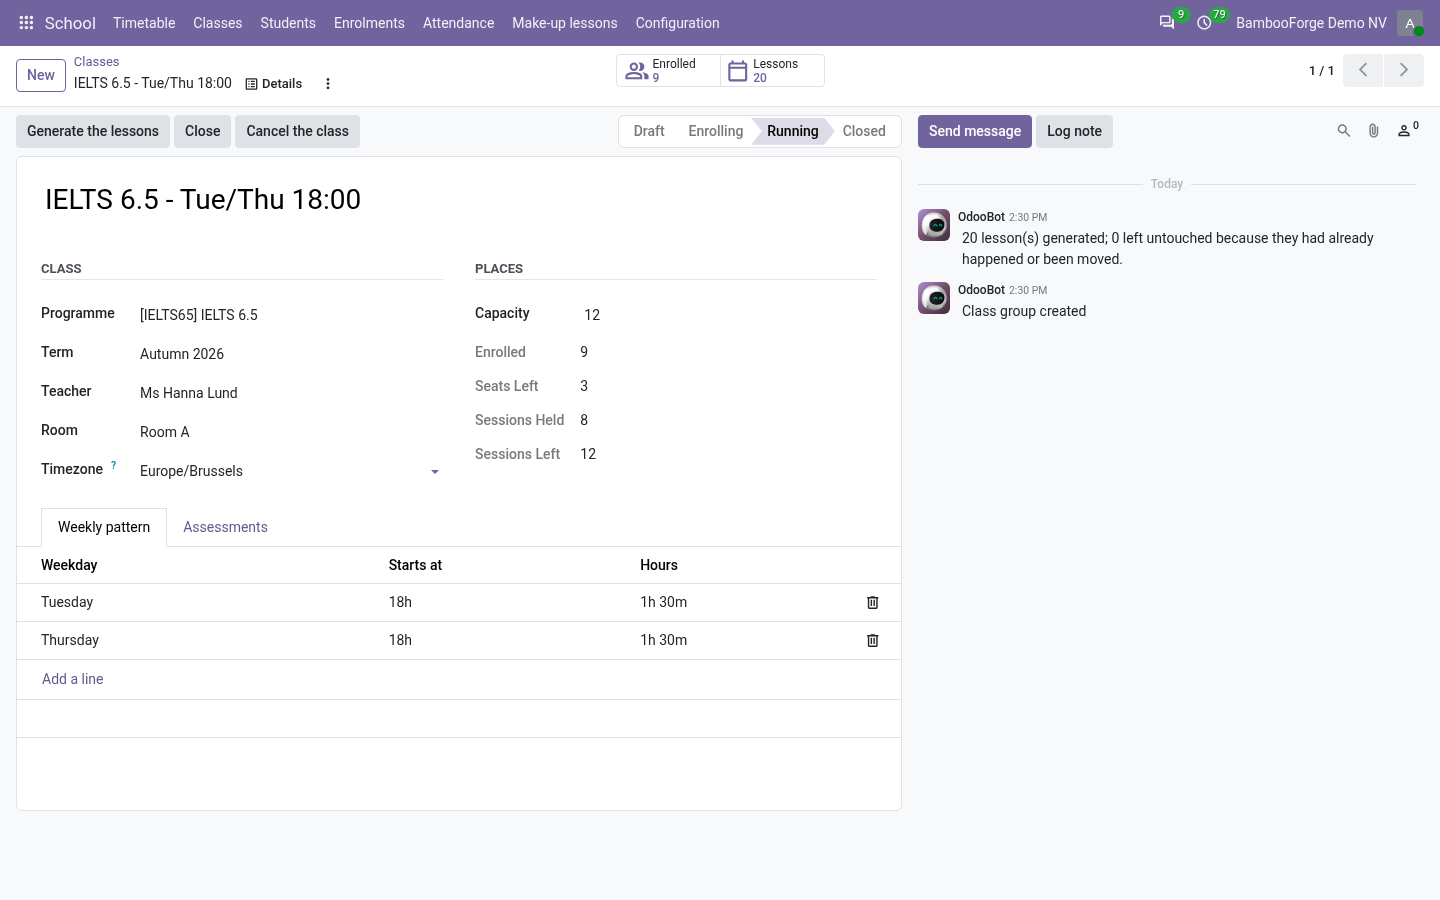Follow the Classes breadcrumb link
Viewport: 1440px width, 900px height.
(96, 62)
